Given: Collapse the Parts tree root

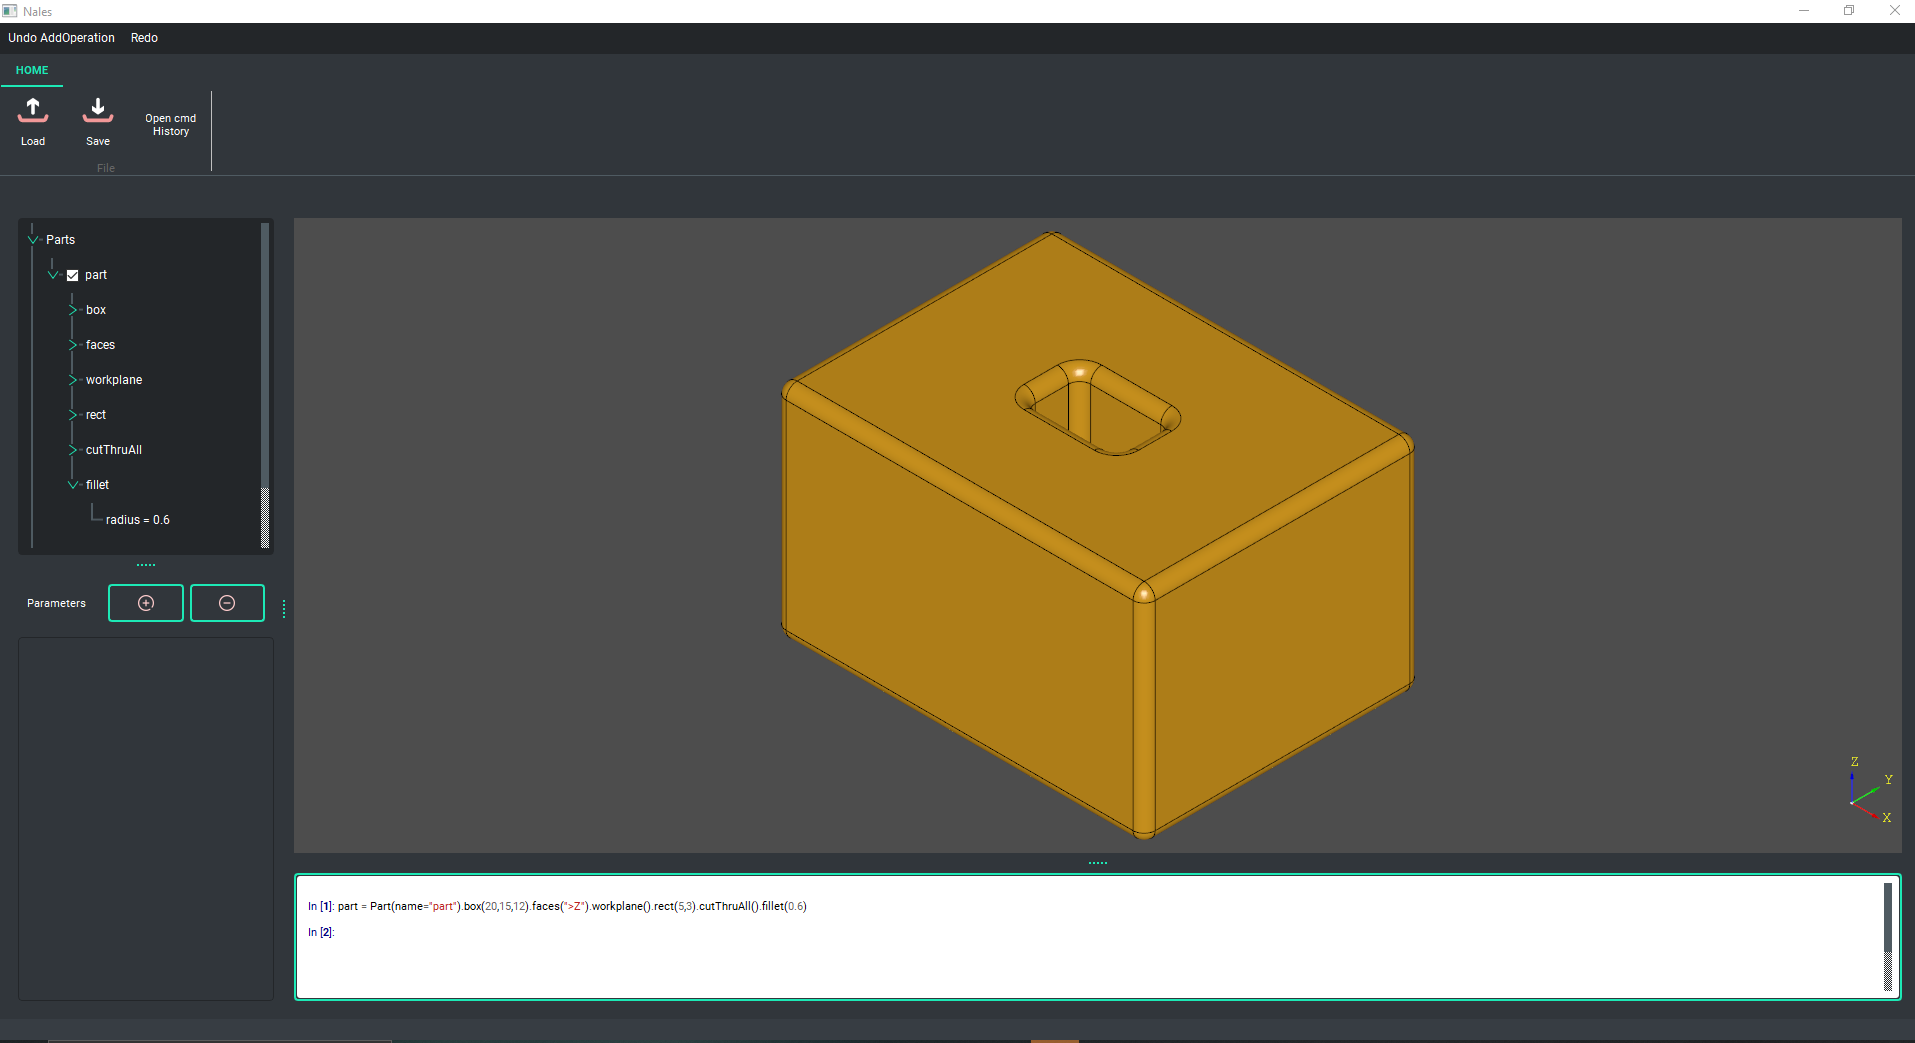Looking at the screenshot, I should click(33, 240).
